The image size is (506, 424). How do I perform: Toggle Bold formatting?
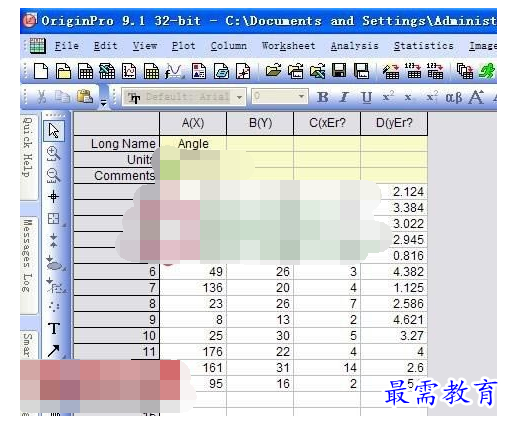click(322, 97)
